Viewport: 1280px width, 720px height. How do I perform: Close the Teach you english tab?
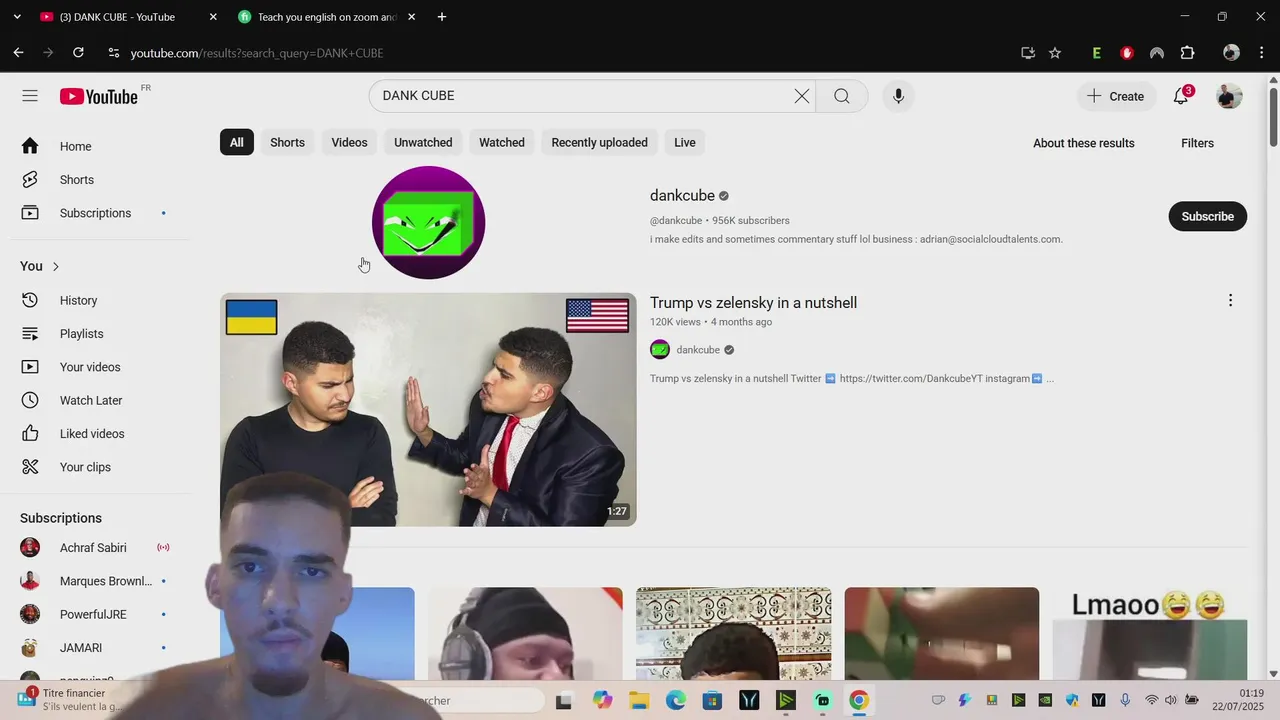click(412, 17)
